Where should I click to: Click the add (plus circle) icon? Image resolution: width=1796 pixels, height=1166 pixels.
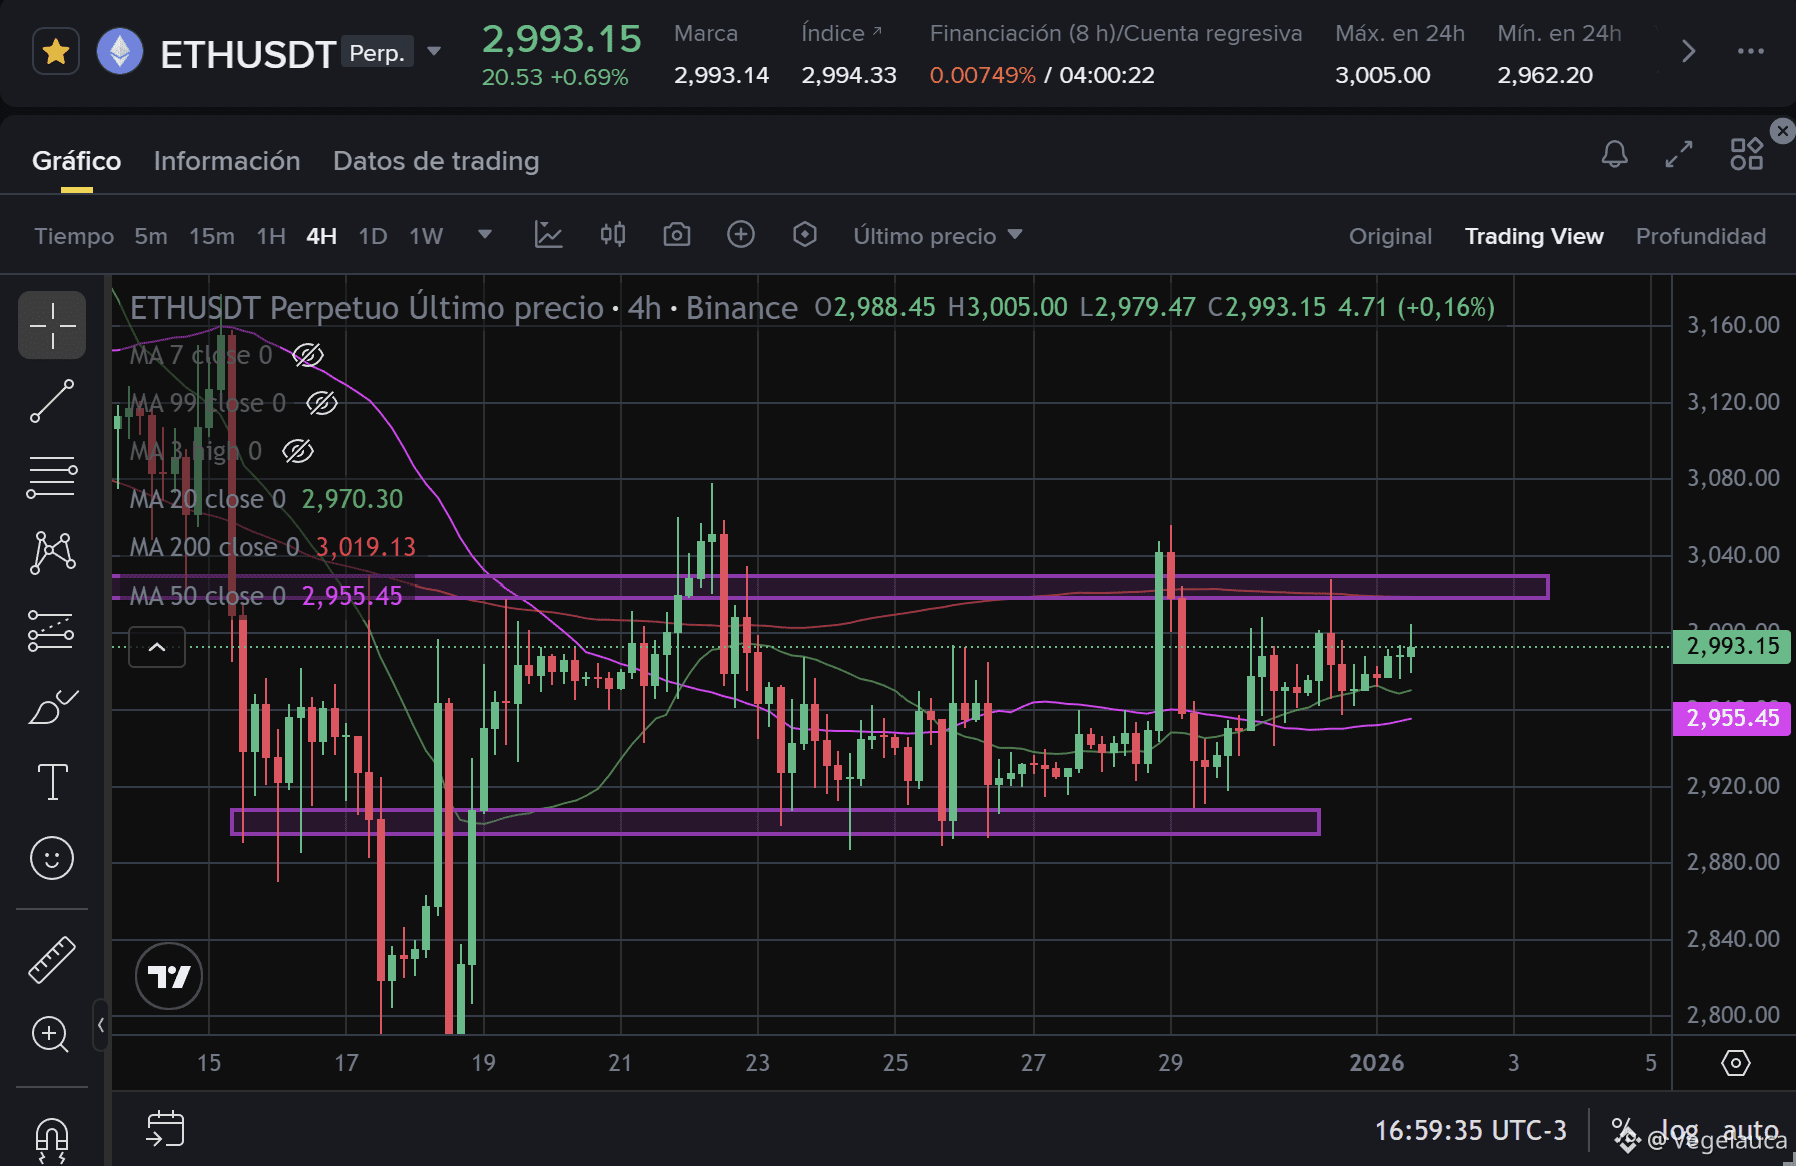tap(741, 235)
